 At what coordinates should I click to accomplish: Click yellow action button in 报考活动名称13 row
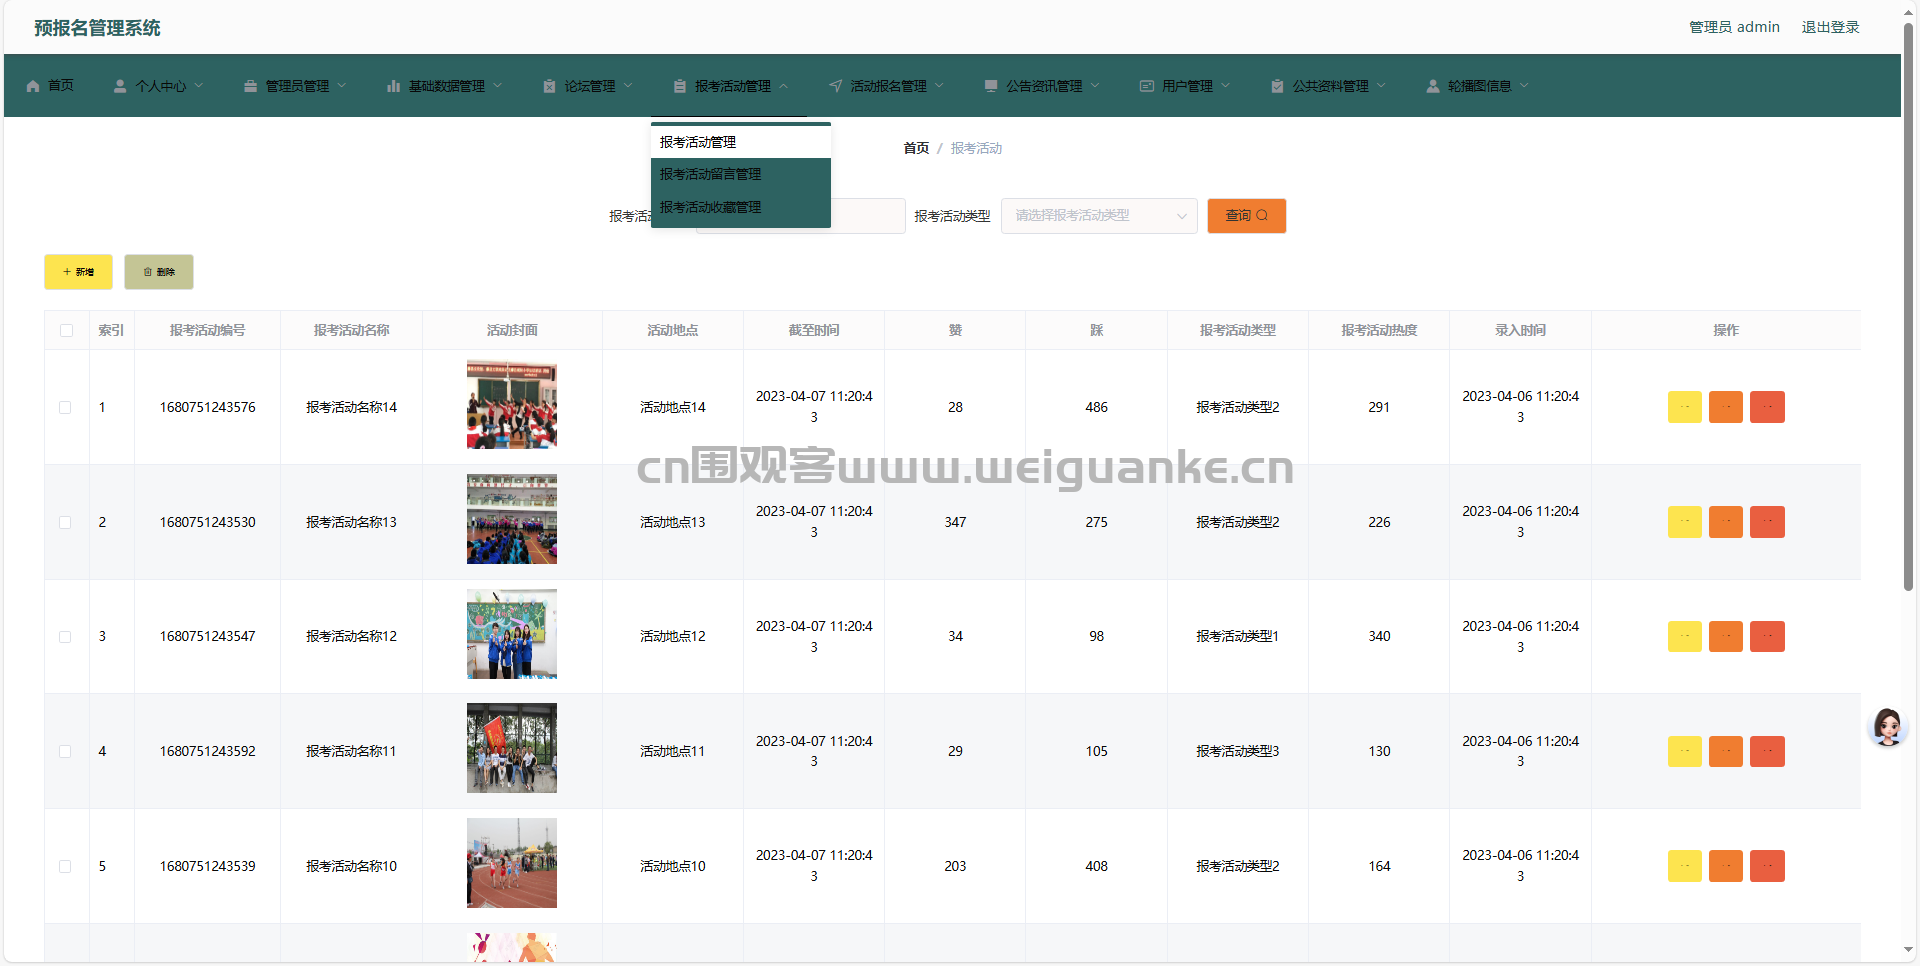point(1684,522)
